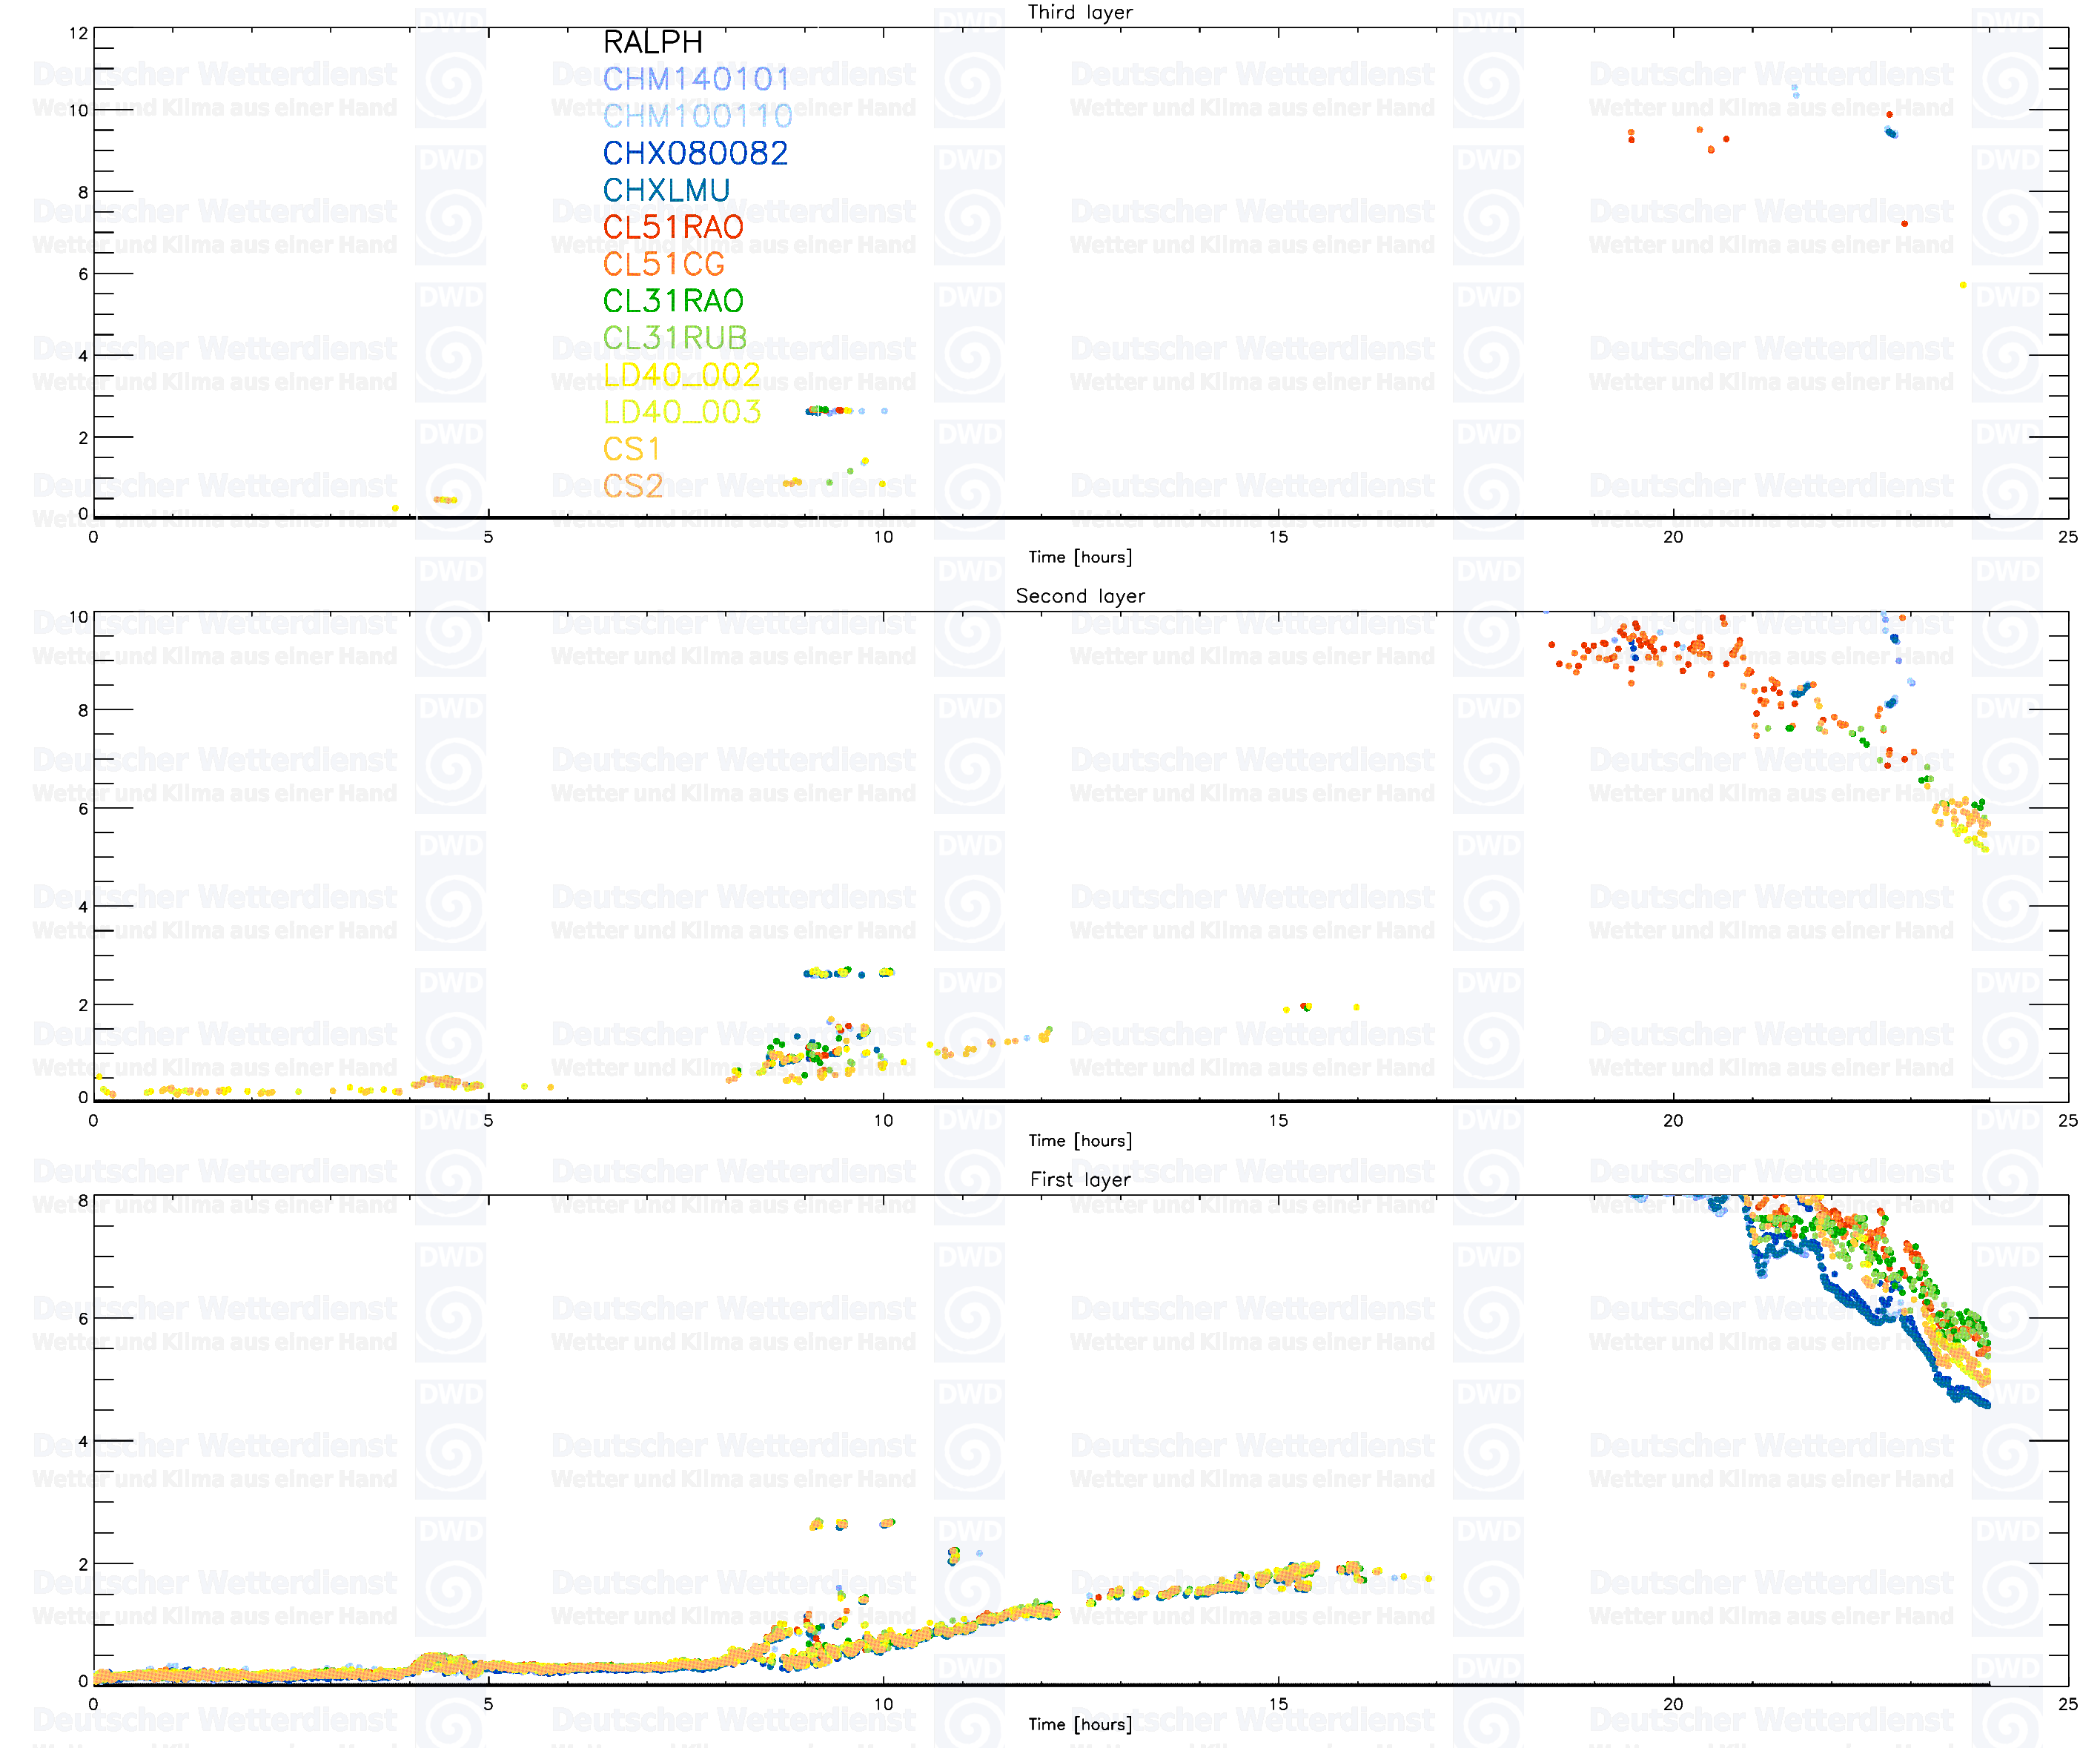Click the LD40_003 legend entry

coord(682,413)
